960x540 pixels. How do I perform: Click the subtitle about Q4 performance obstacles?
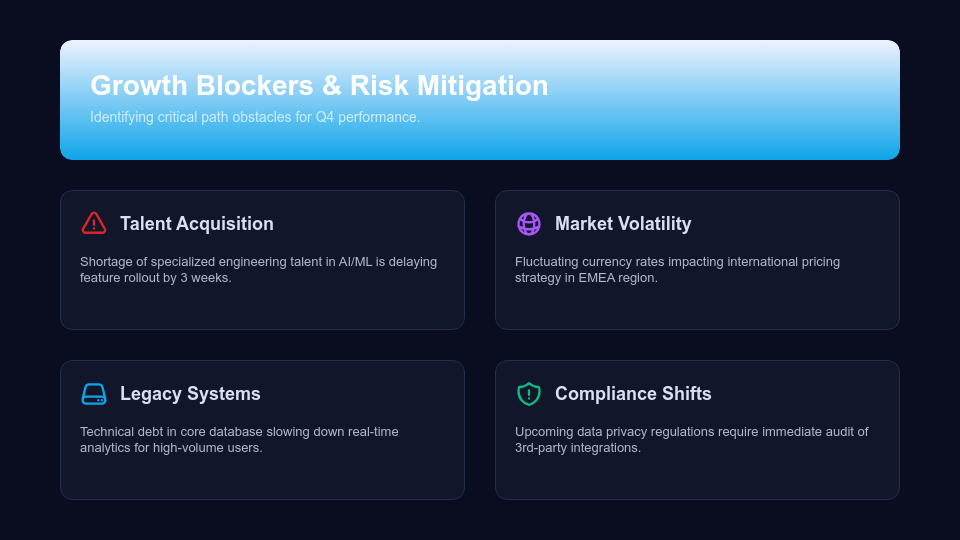pyautogui.click(x=255, y=117)
